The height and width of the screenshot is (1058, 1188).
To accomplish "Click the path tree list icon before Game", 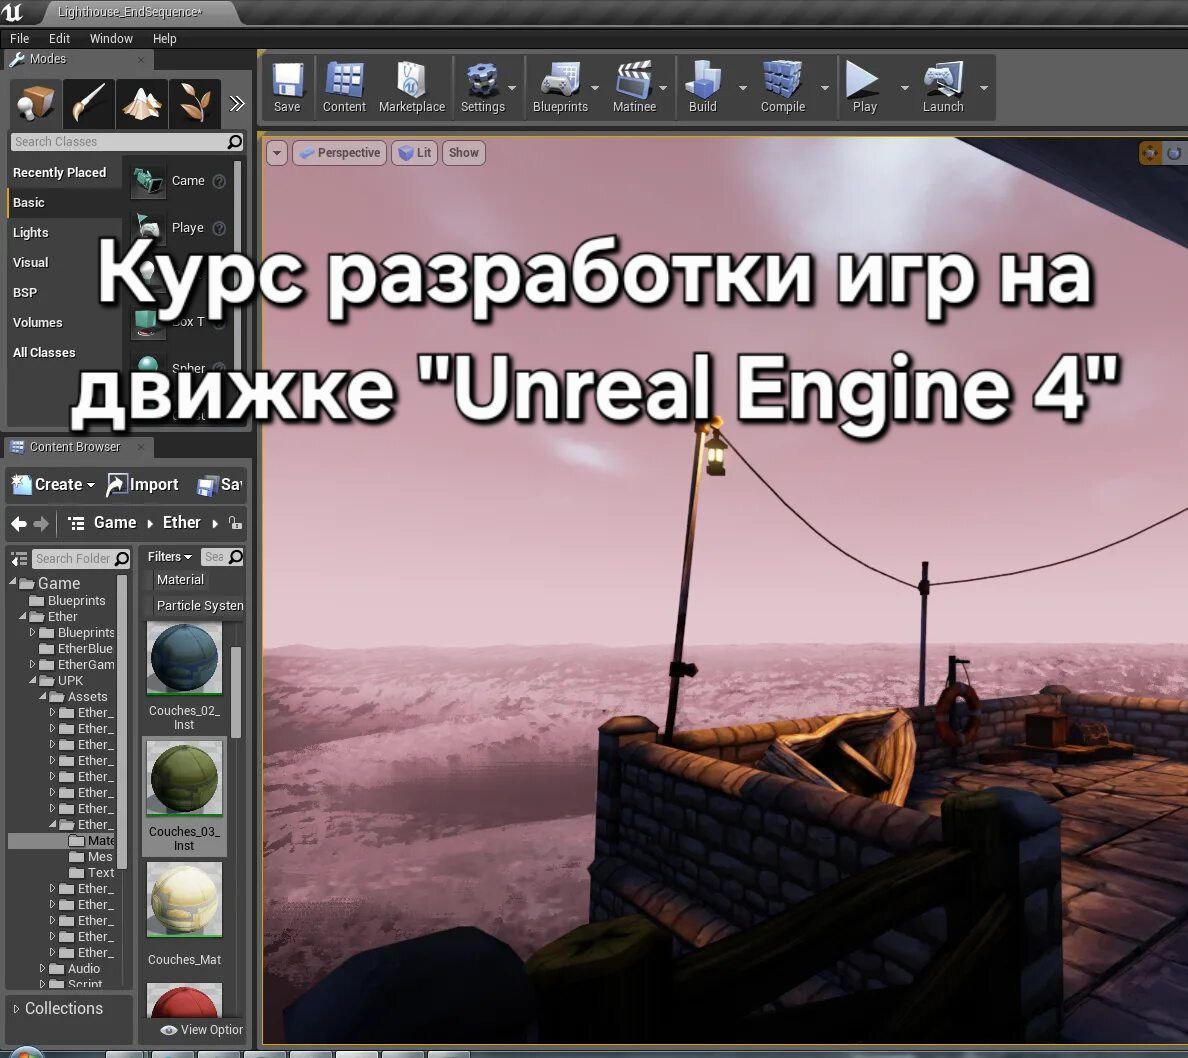I will pyautogui.click(x=76, y=523).
